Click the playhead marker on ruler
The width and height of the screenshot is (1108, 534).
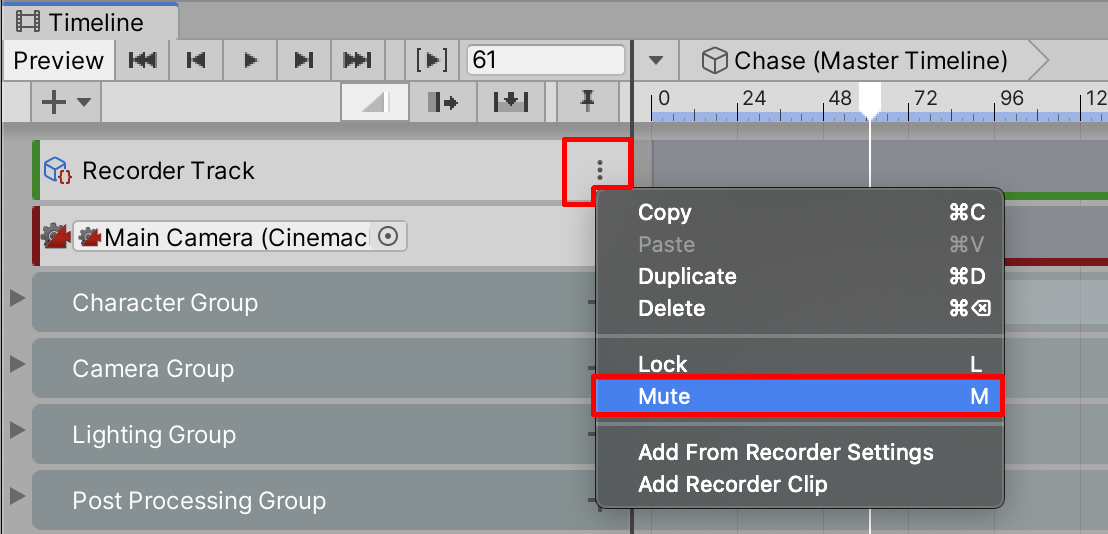[x=870, y=100]
